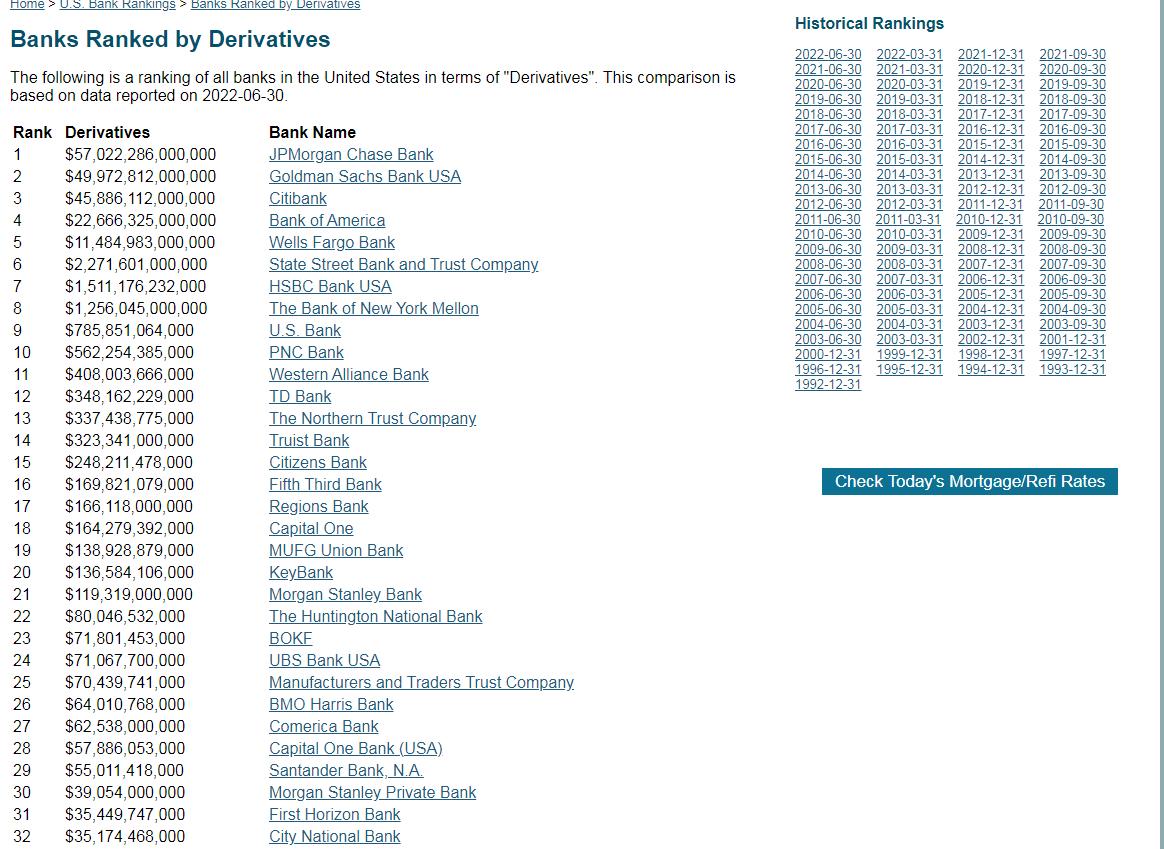The width and height of the screenshot is (1164, 849).
Task: Click Western Alliance Bank link
Action: (x=348, y=374)
